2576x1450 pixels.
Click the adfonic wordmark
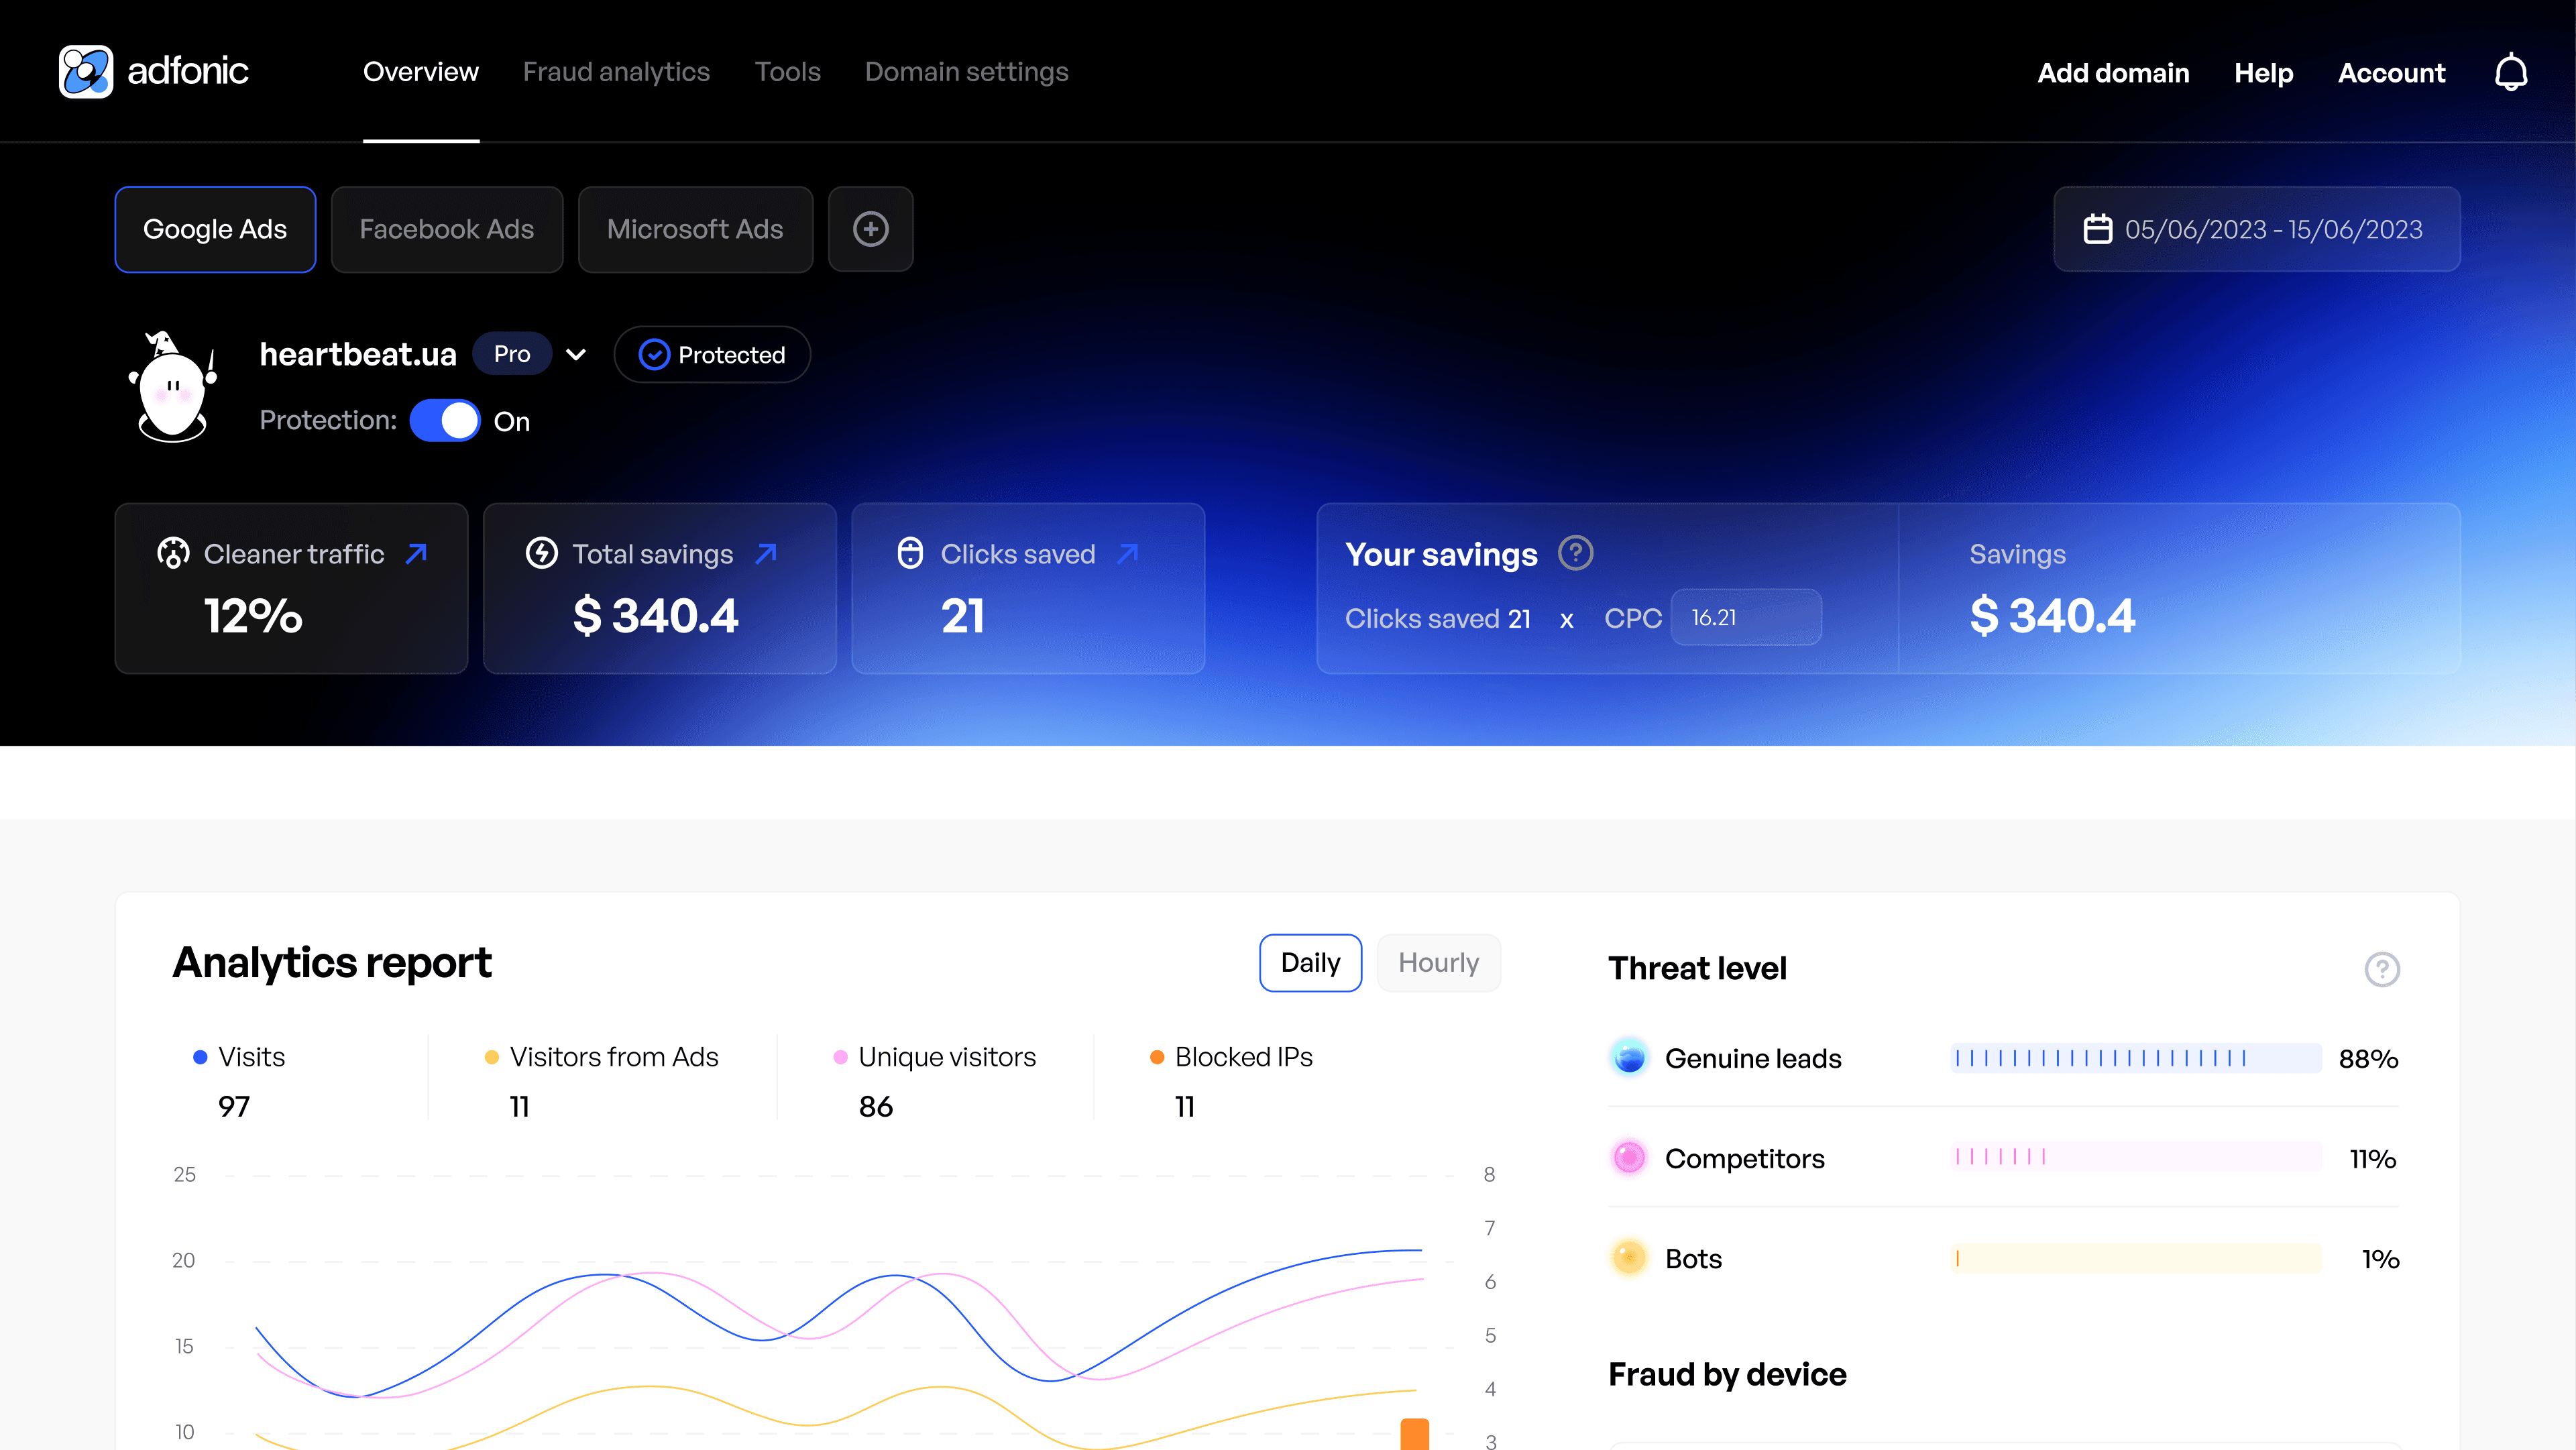pos(188,71)
